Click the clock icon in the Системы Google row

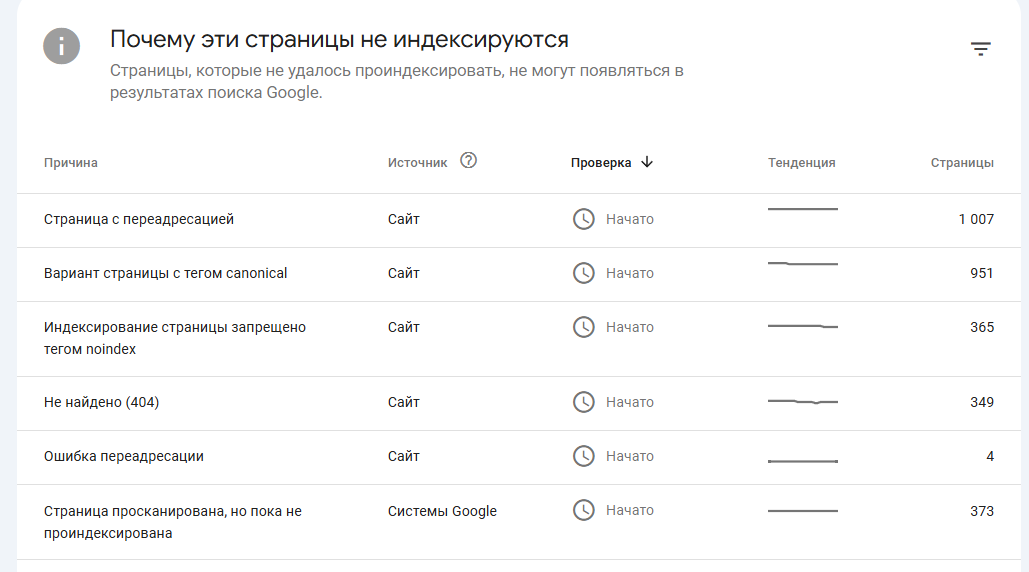(x=583, y=510)
